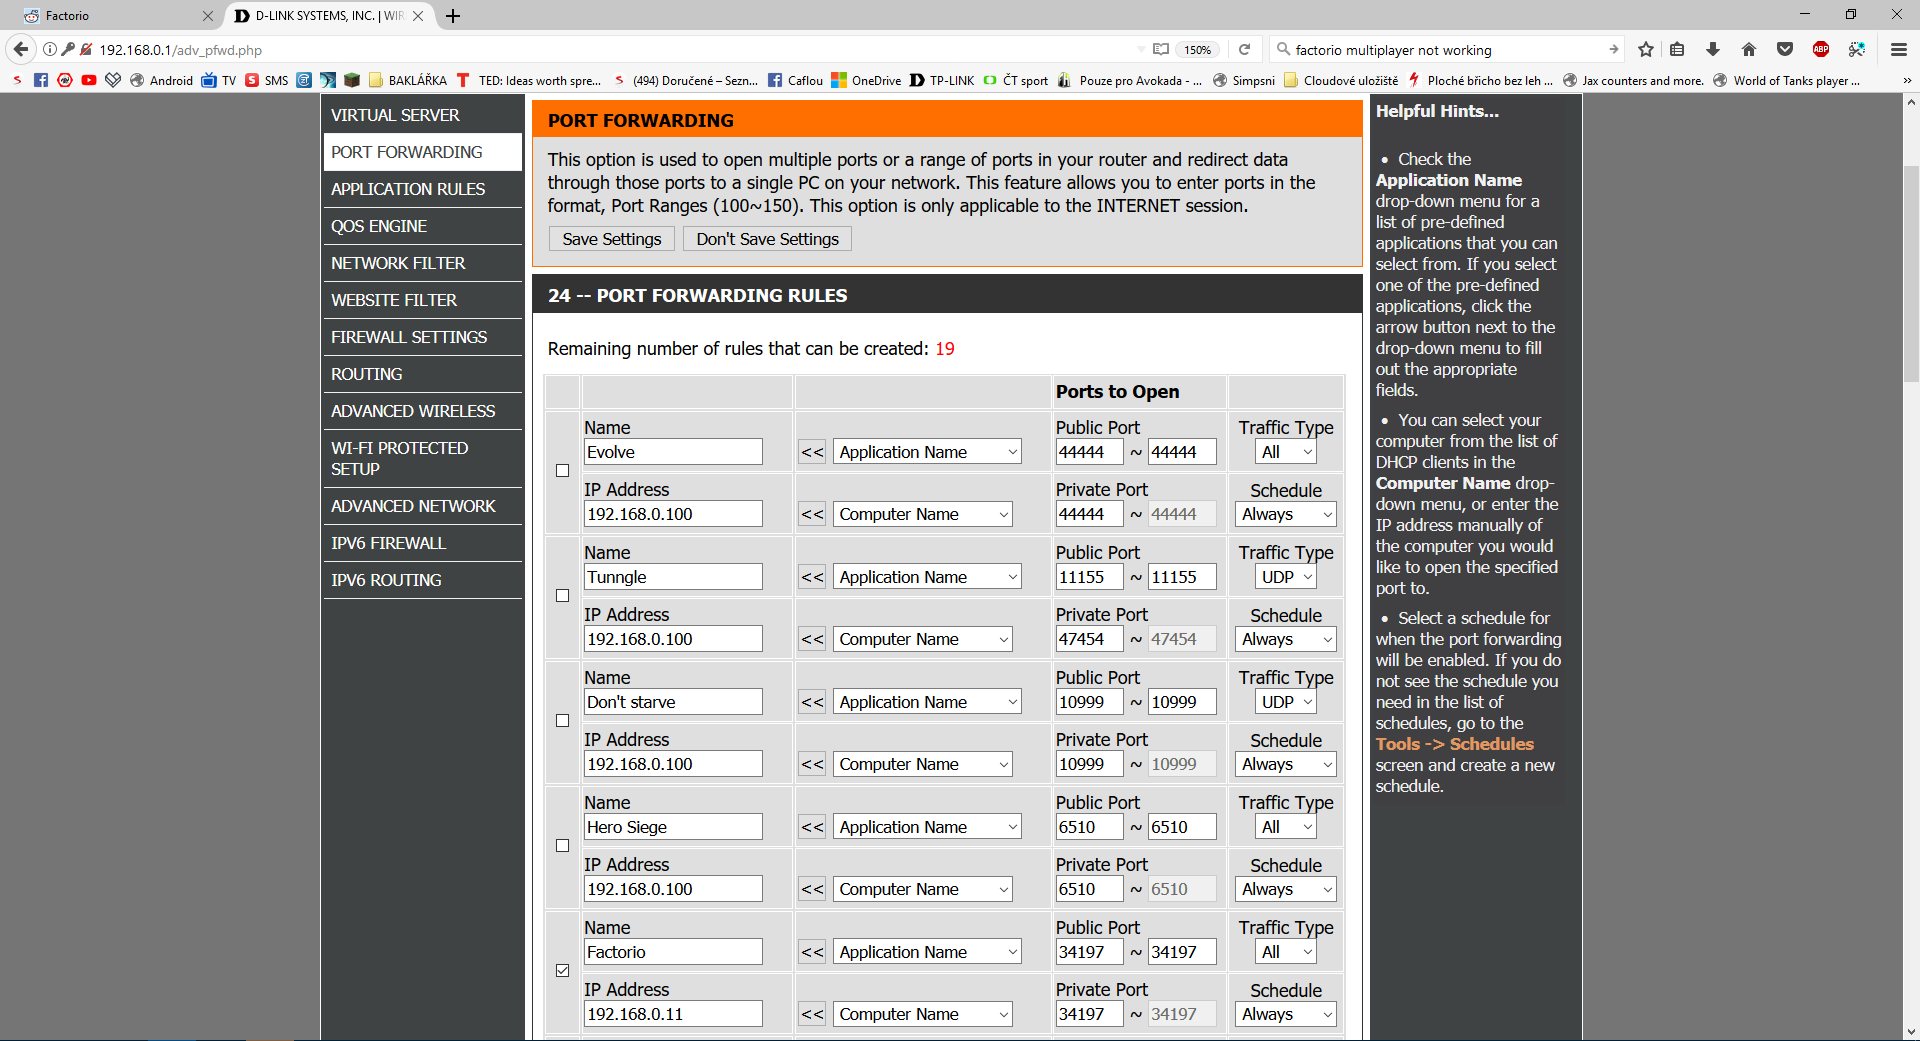The image size is (1920, 1041).
Task: Click the browser back arrow button
Action: [x=20, y=49]
